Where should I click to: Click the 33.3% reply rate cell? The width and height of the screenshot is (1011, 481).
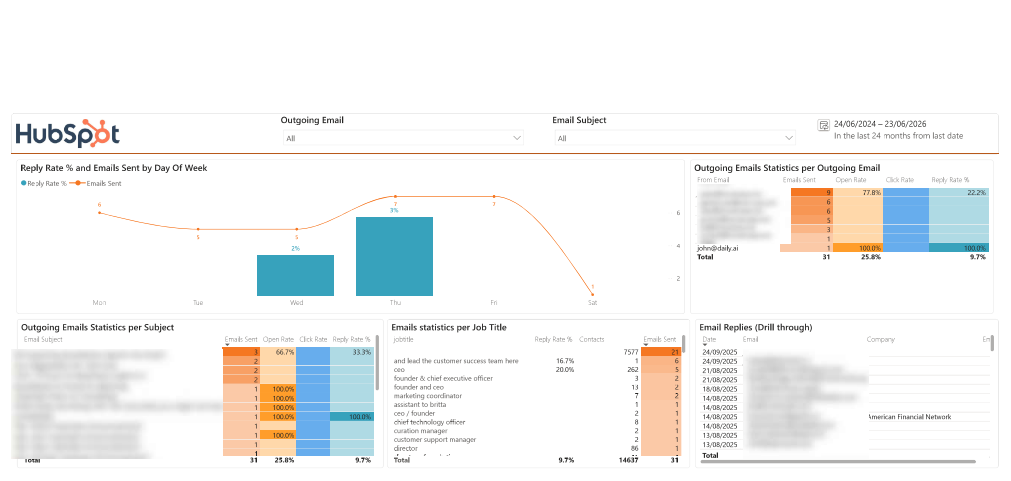pyautogui.click(x=351, y=352)
